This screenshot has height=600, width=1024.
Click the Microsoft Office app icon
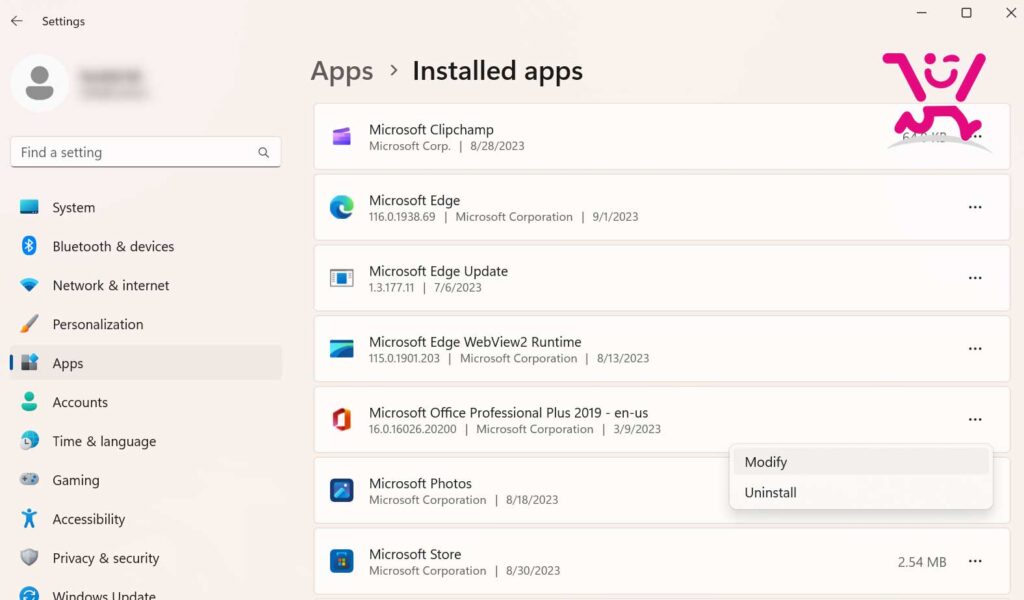342,419
